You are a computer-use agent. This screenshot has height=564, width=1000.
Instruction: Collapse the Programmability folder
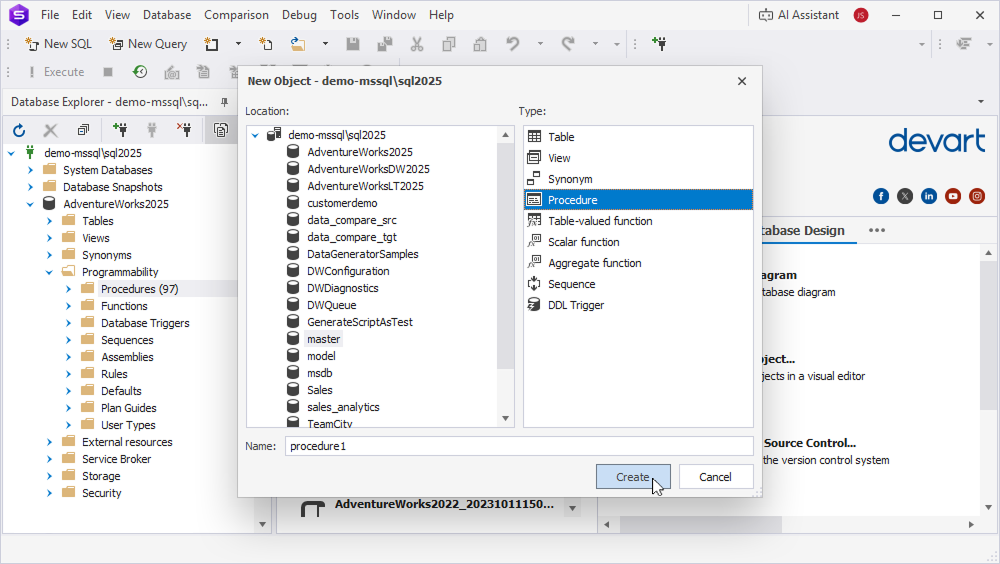[49, 272]
